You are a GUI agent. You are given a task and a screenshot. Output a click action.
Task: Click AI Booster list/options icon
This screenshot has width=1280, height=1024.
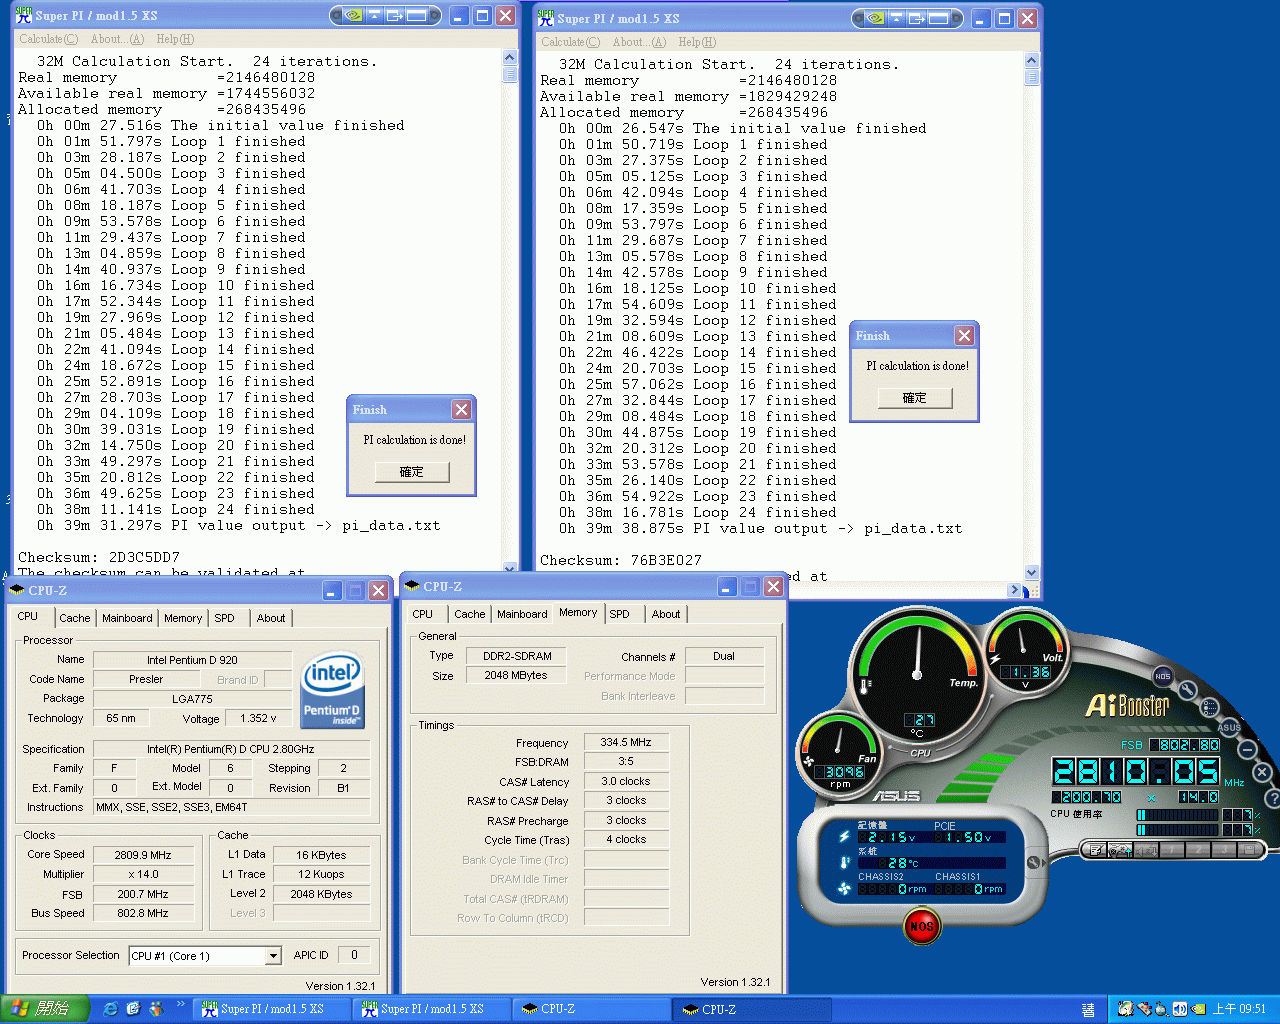1209,707
